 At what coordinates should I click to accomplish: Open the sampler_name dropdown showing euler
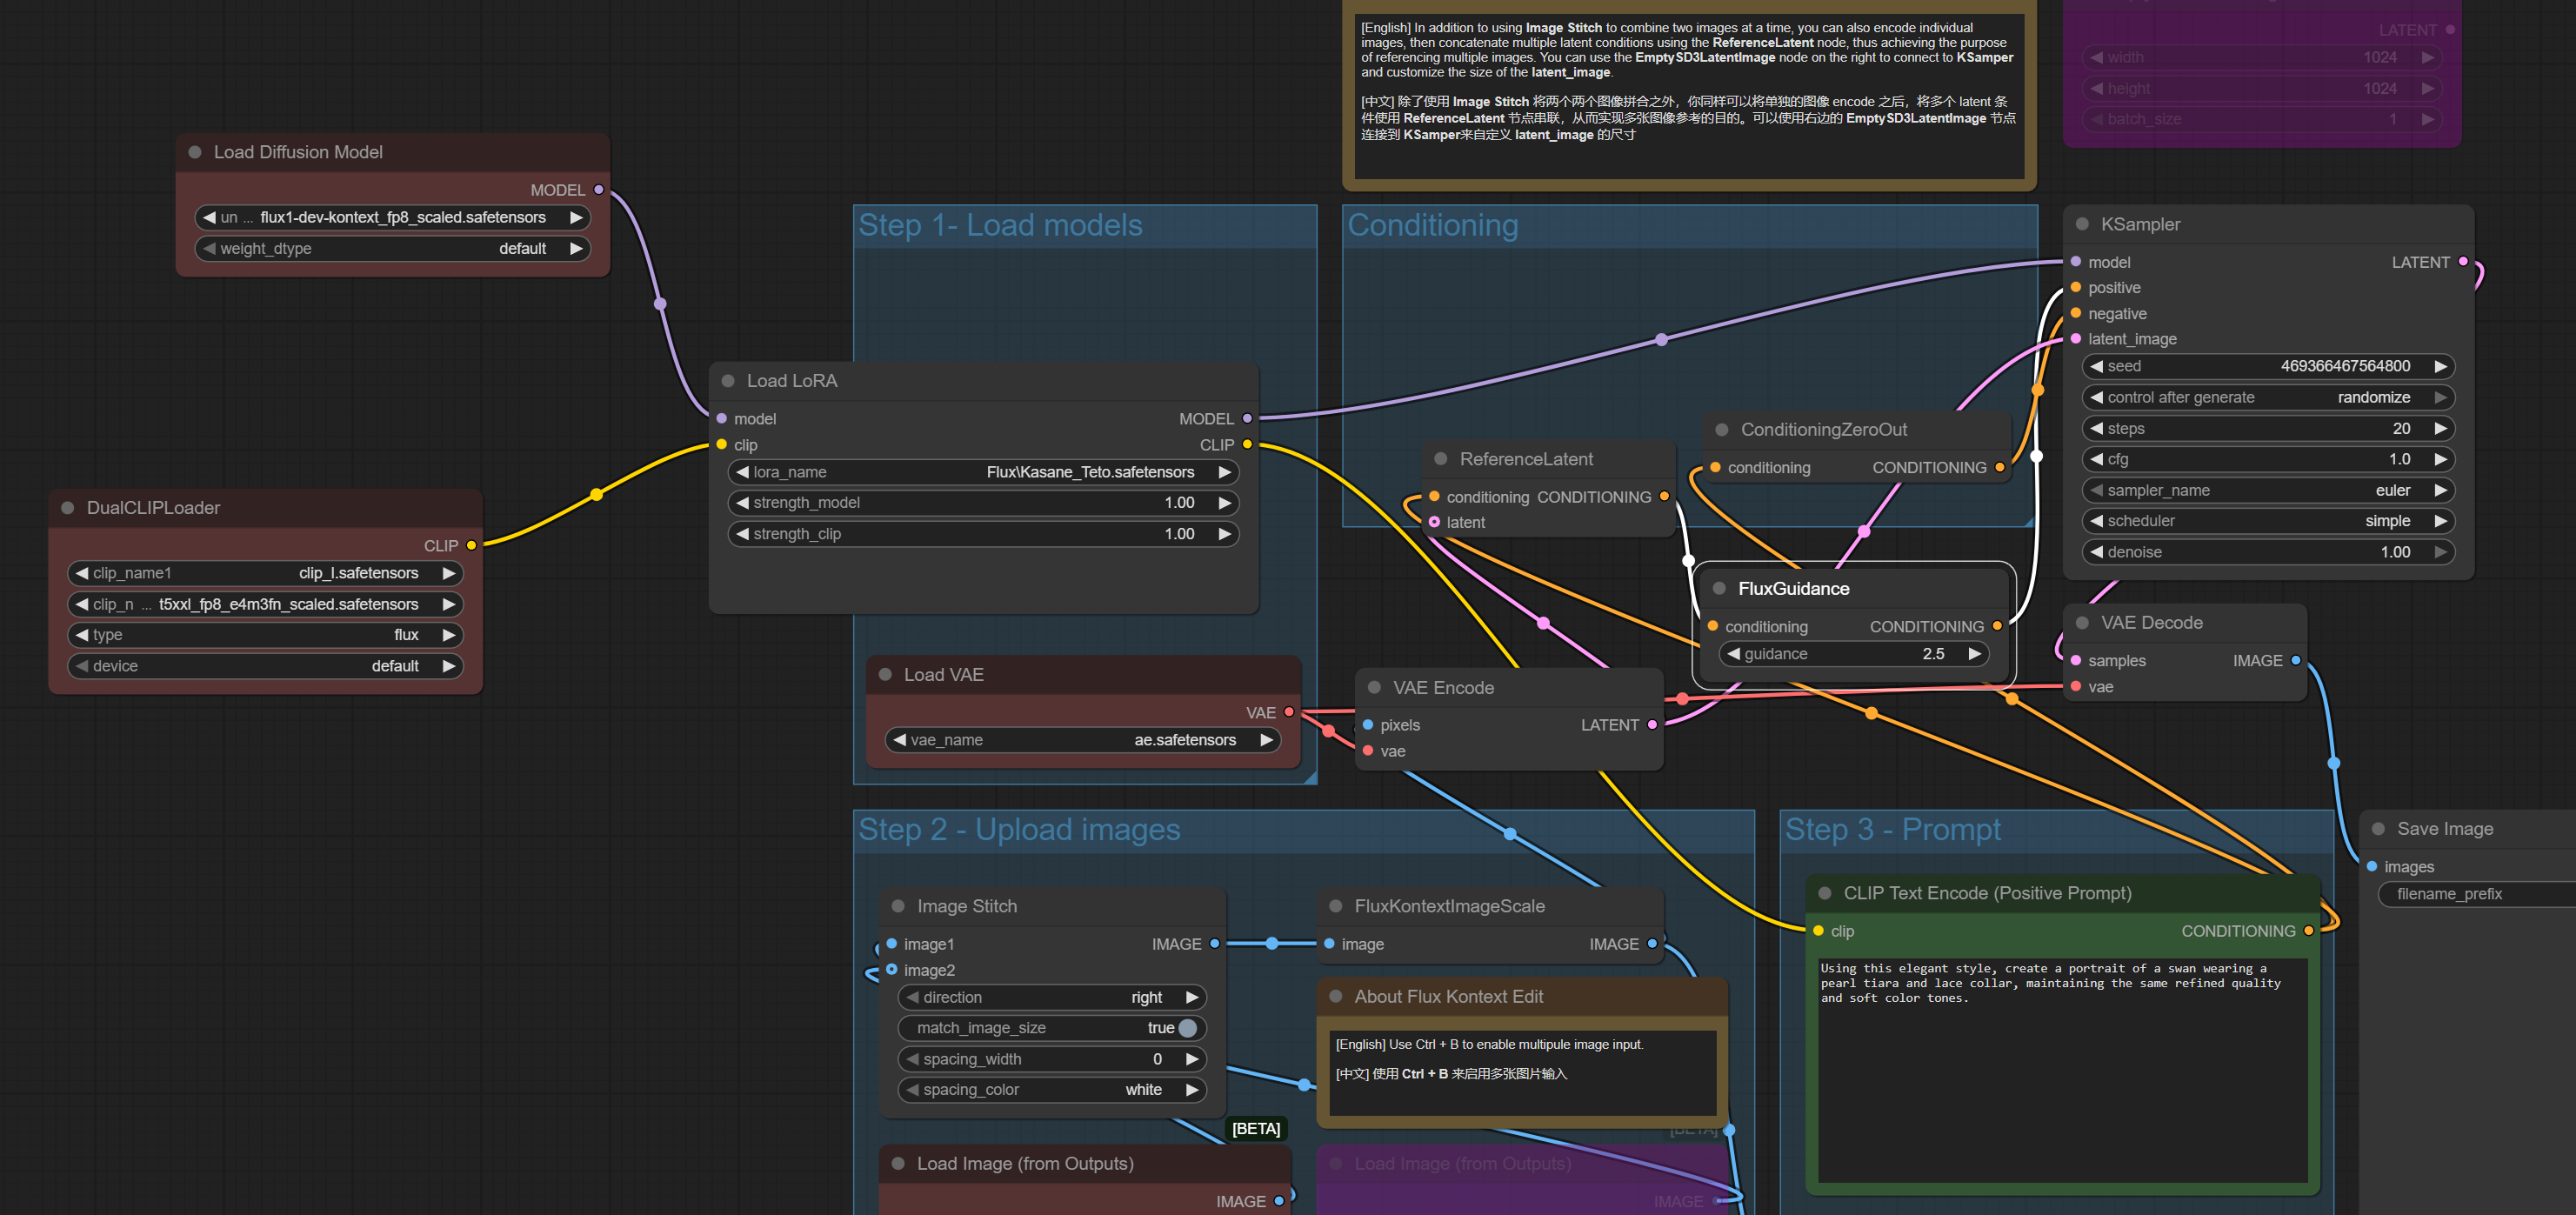tap(2268, 491)
